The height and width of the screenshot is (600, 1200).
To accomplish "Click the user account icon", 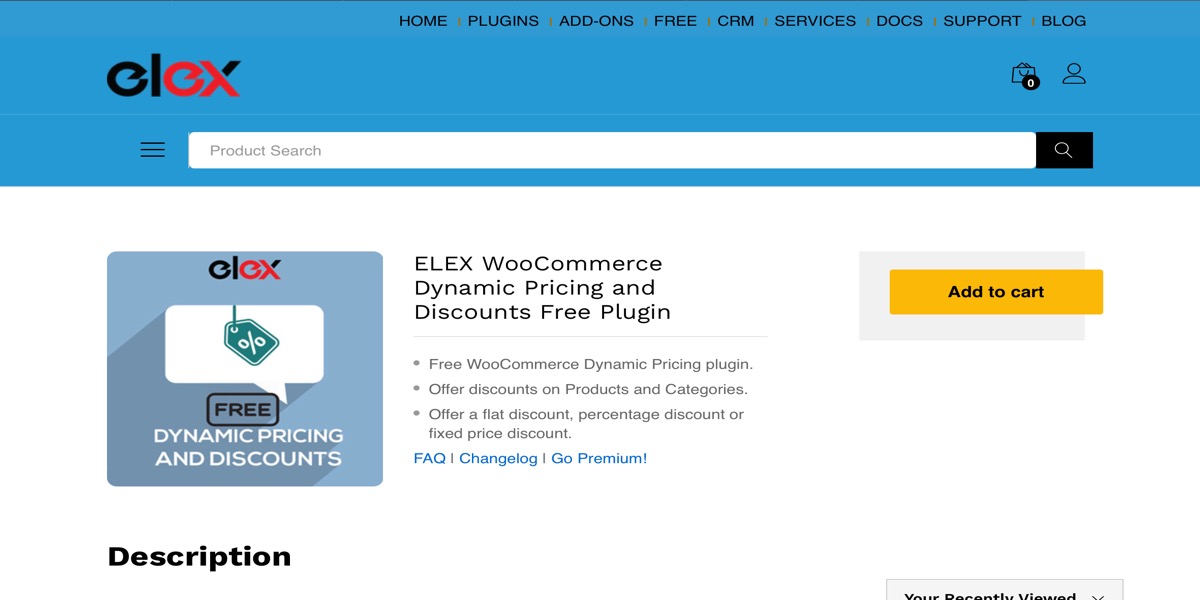I will click(1074, 74).
